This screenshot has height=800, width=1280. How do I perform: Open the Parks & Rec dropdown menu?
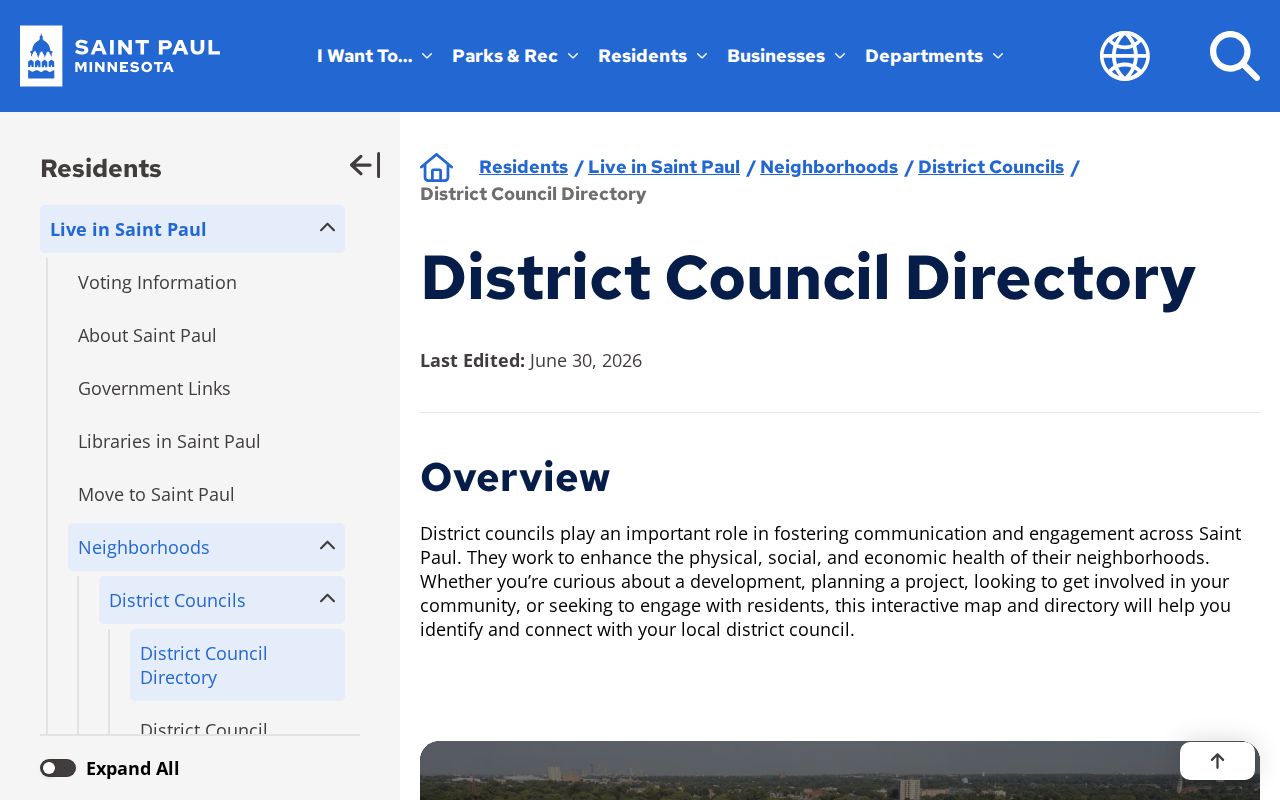(x=515, y=56)
